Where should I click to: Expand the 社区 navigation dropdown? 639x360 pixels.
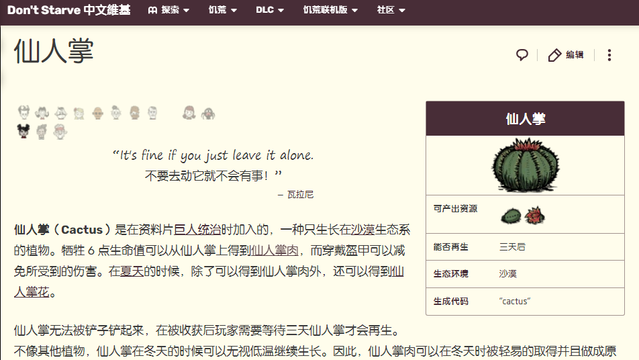point(391,10)
